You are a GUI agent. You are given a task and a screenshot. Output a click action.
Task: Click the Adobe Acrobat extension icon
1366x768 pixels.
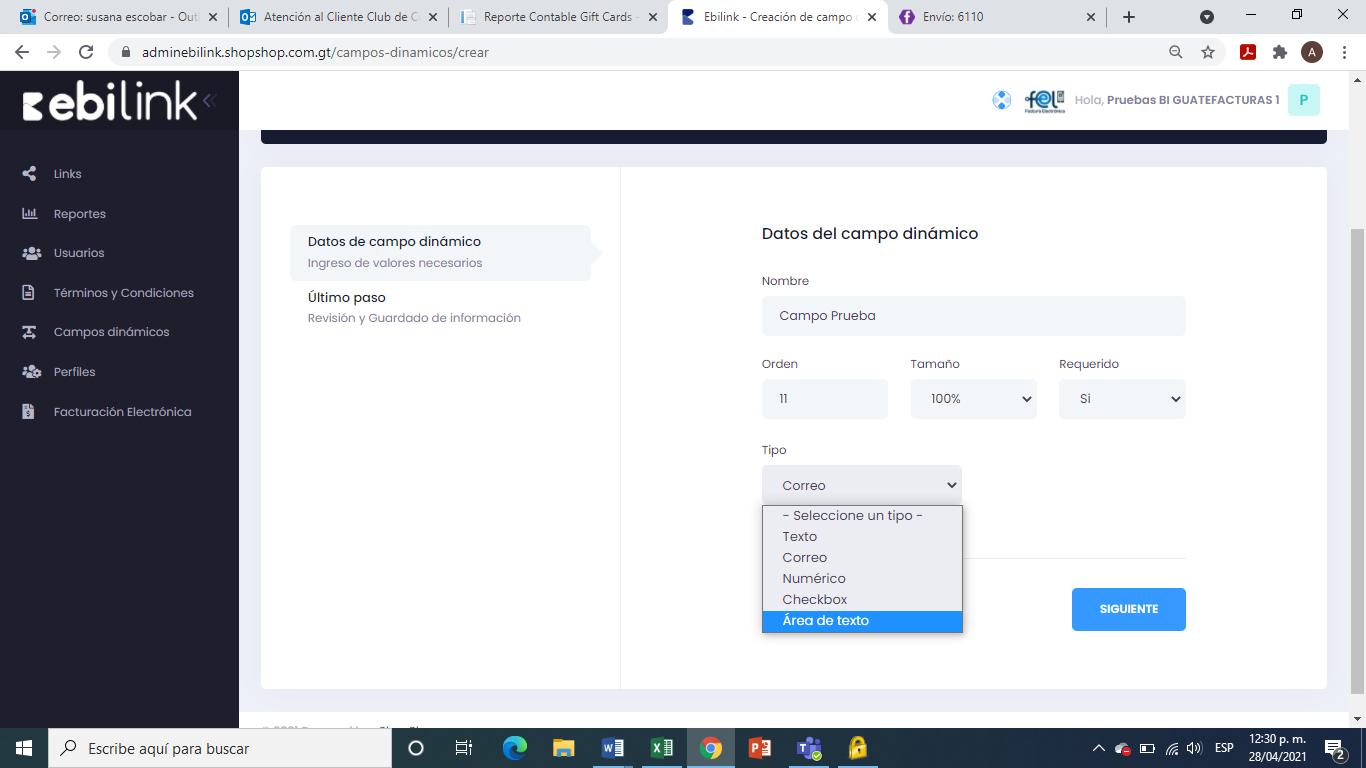pyautogui.click(x=1248, y=52)
